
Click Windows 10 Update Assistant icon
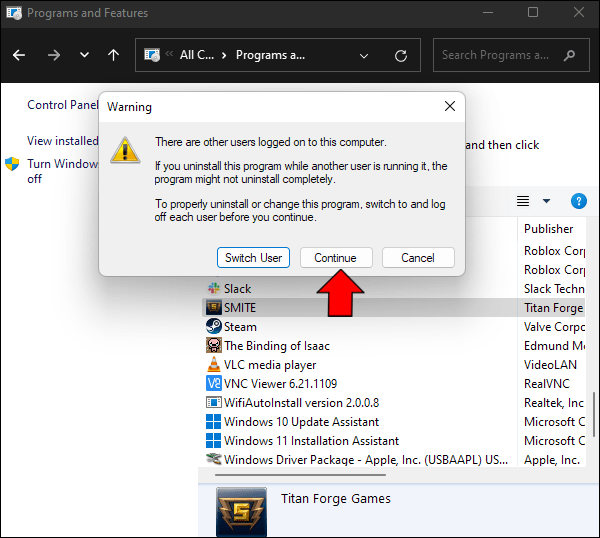[214, 421]
